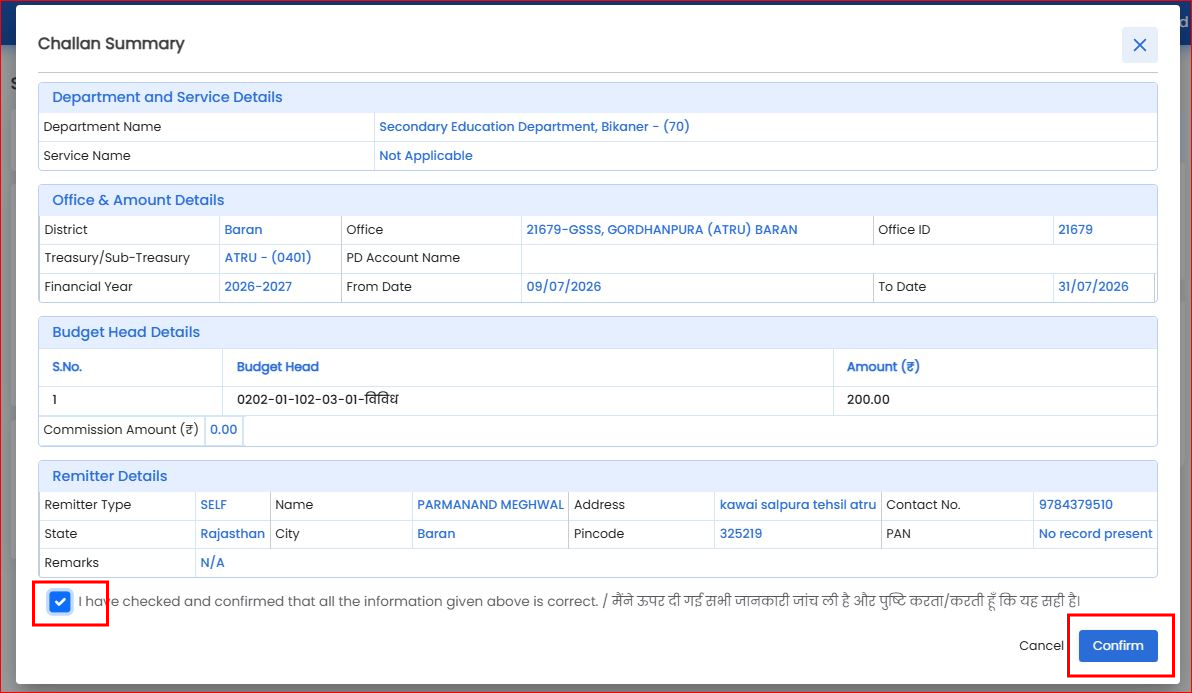
Task: Click the Confirm button
Action: [x=1118, y=645]
